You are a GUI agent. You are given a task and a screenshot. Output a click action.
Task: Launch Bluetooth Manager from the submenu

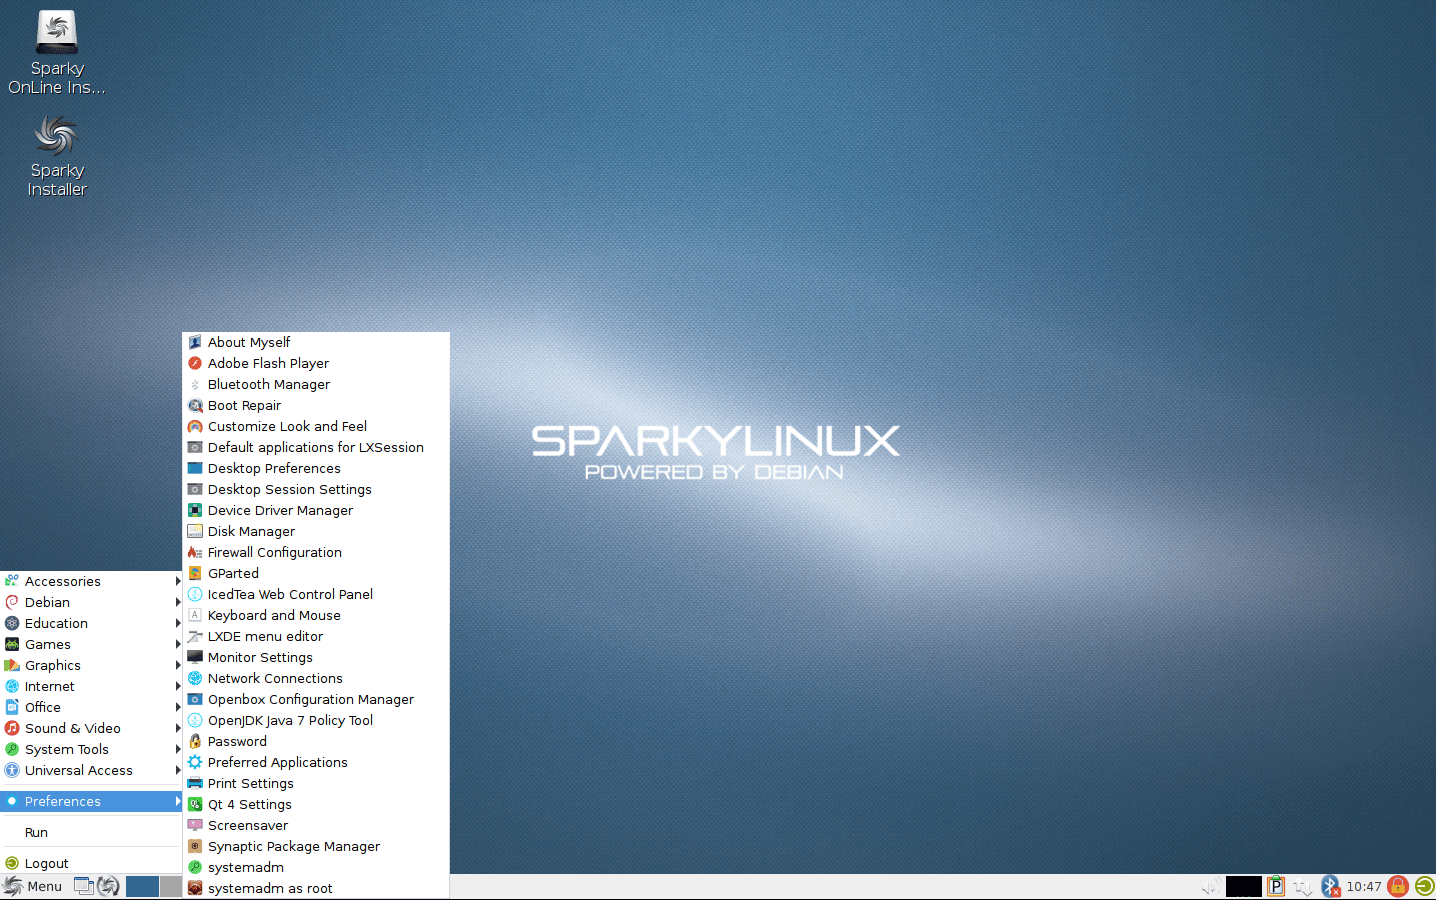[316, 384]
